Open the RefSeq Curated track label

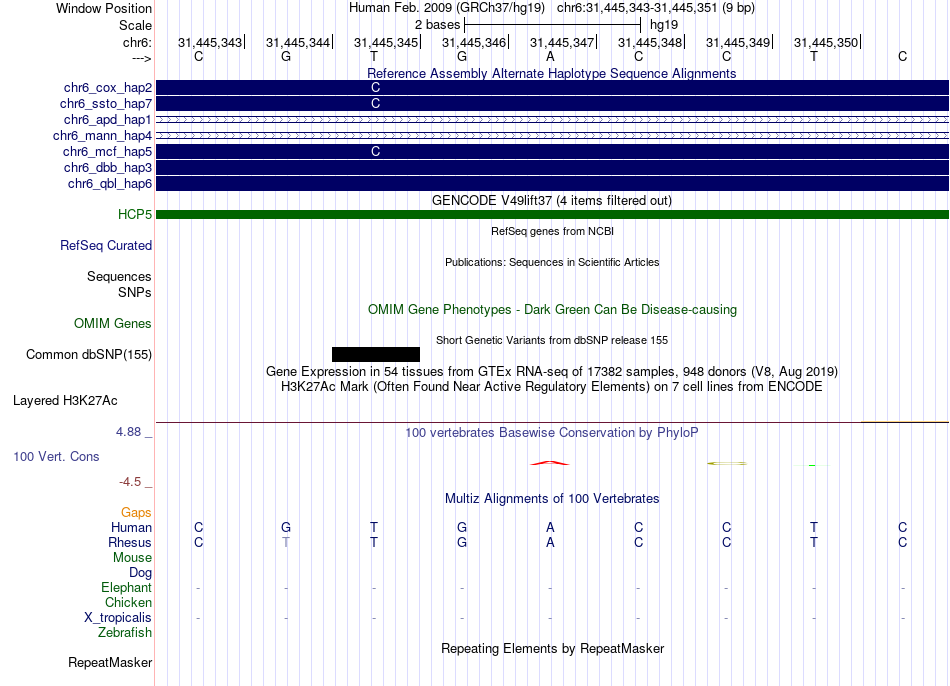[106, 245]
